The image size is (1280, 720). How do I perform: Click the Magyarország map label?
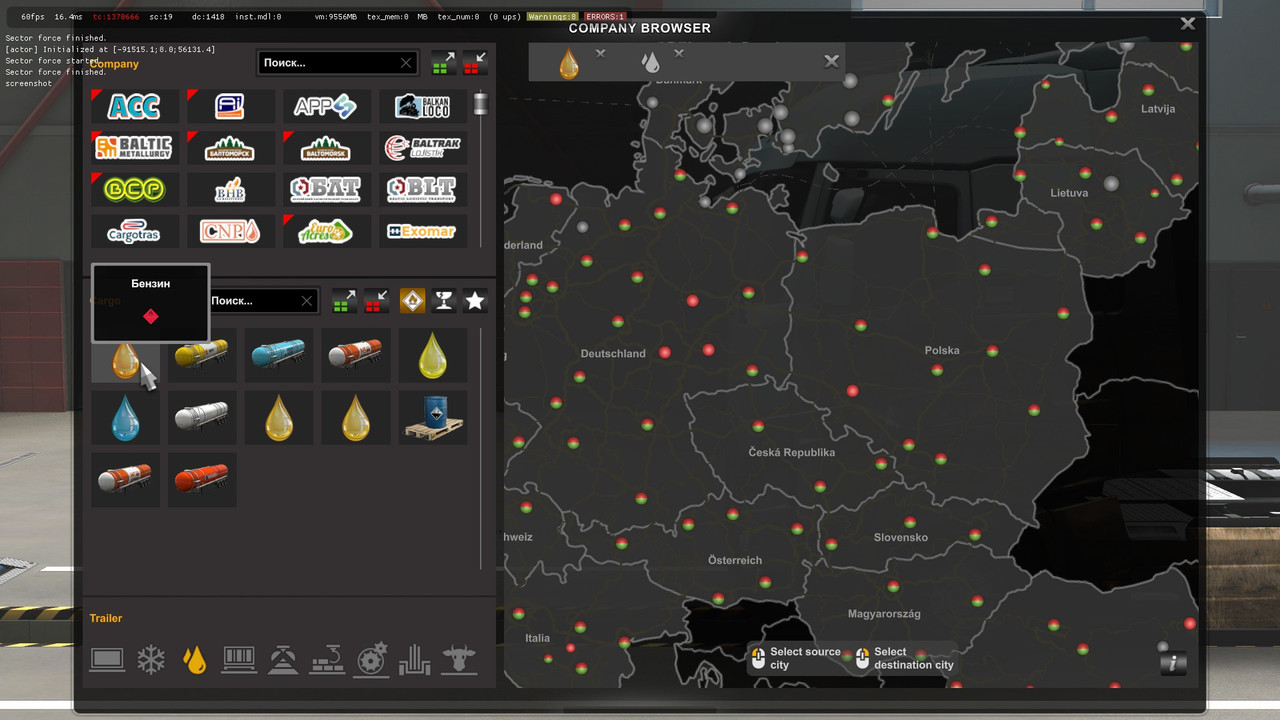click(884, 613)
